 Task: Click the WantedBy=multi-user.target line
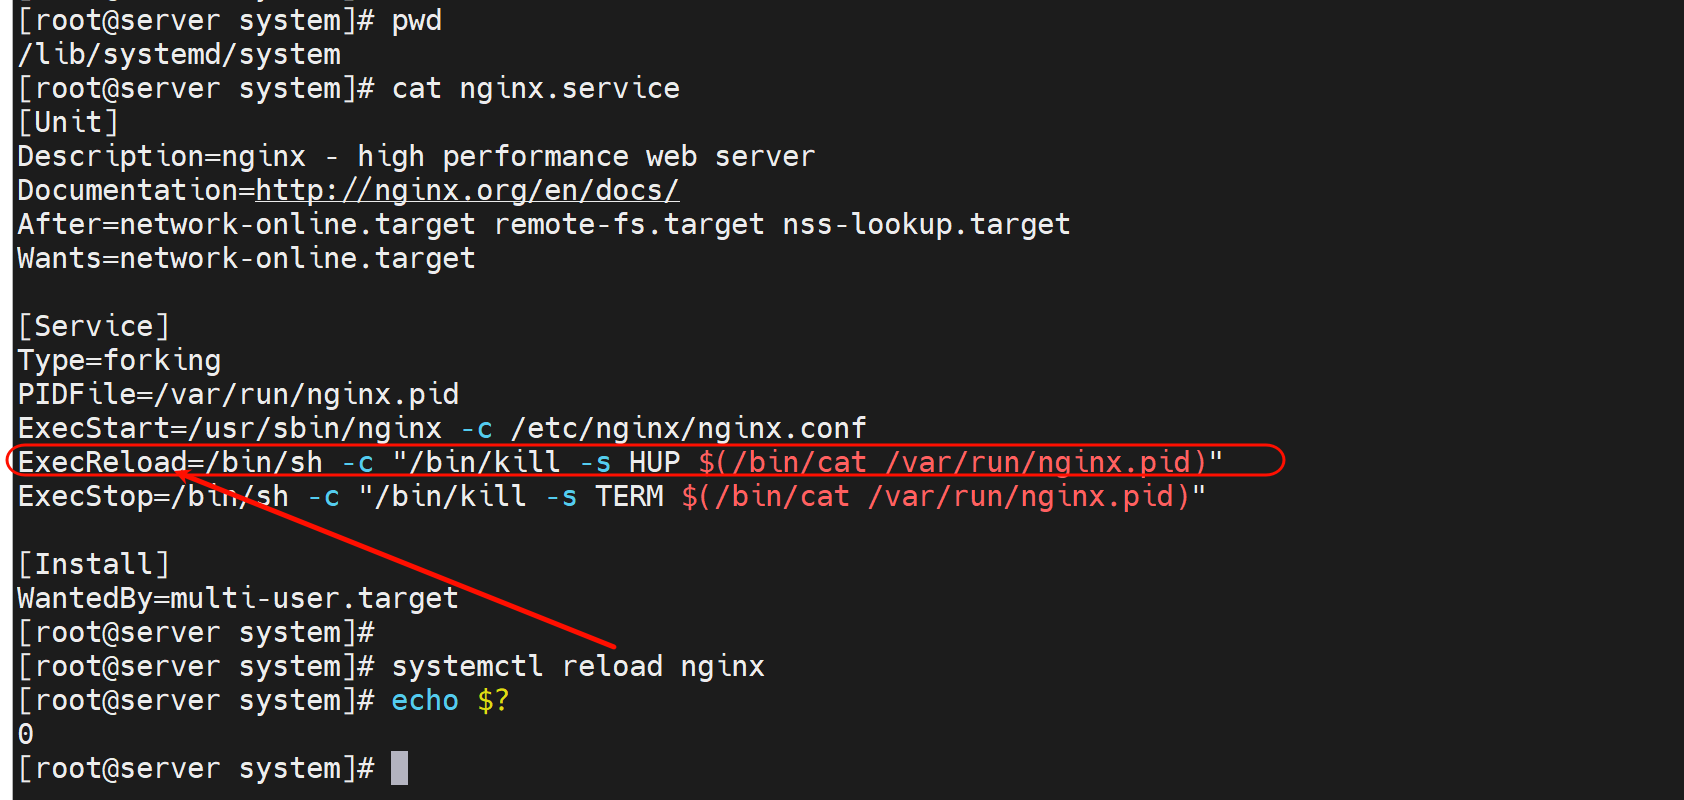(238, 599)
